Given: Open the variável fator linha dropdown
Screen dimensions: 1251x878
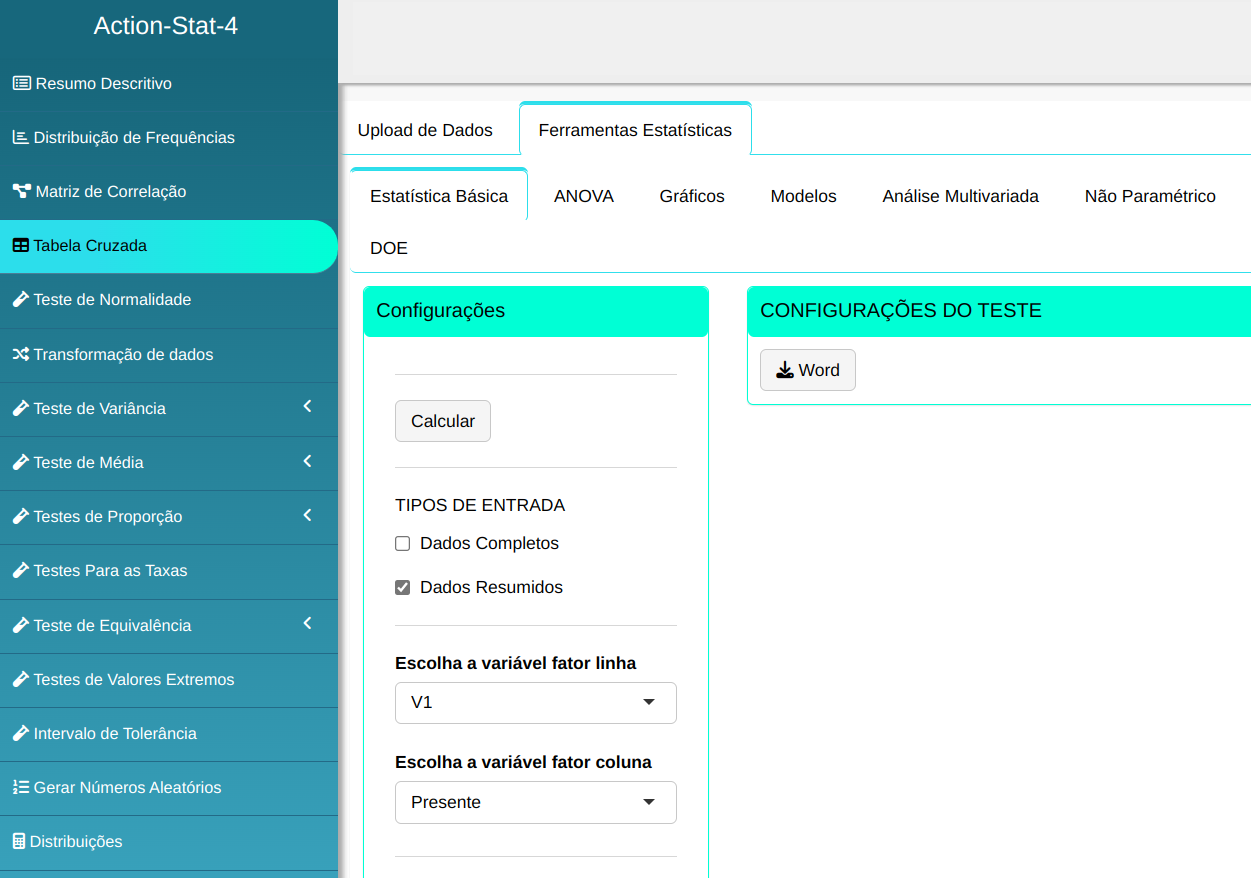Looking at the screenshot, I should (x=535, y=703).
